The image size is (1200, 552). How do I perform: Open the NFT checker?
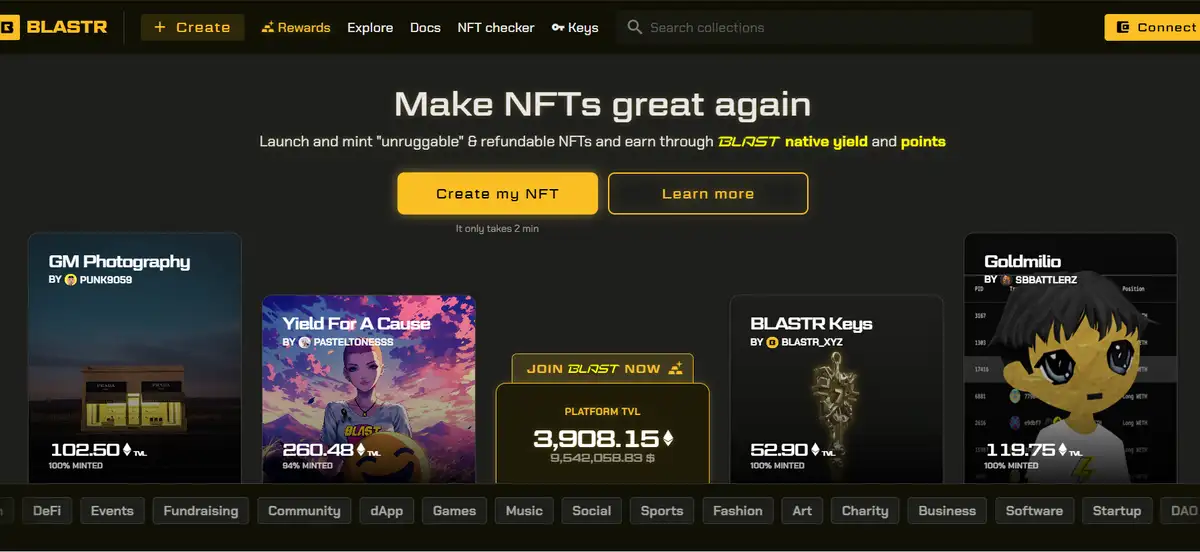click(x=496, y=28)
